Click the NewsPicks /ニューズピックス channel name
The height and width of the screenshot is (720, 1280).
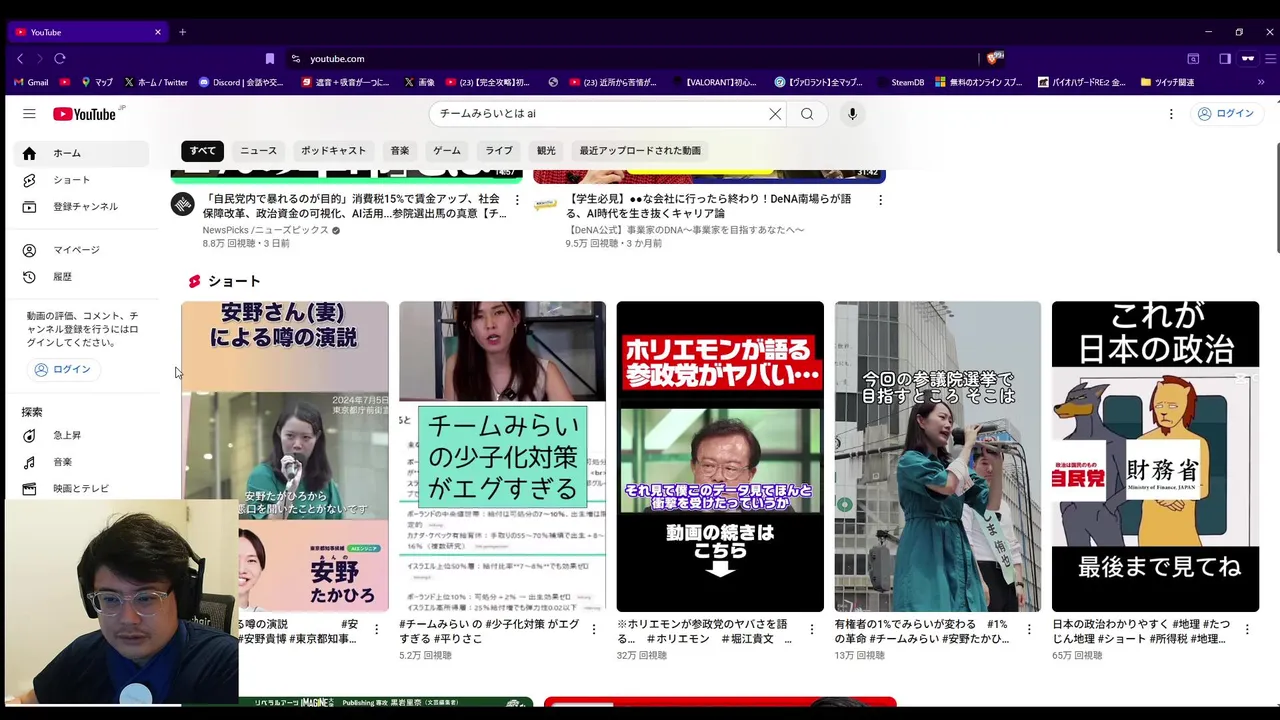(x=265, y=230)
